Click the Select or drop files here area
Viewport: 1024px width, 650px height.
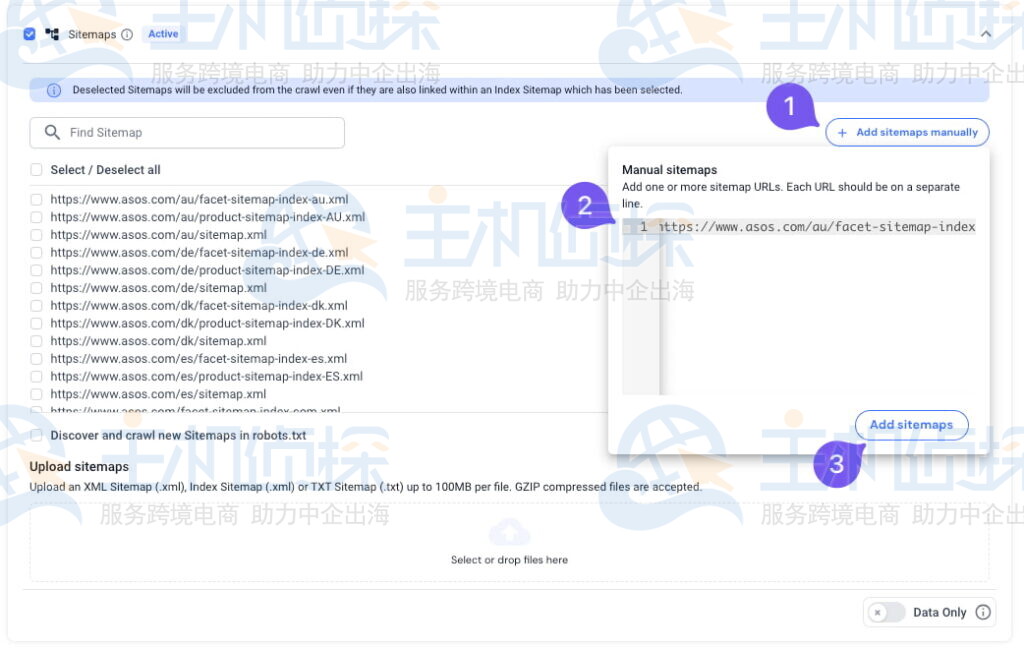click(509, 559)
